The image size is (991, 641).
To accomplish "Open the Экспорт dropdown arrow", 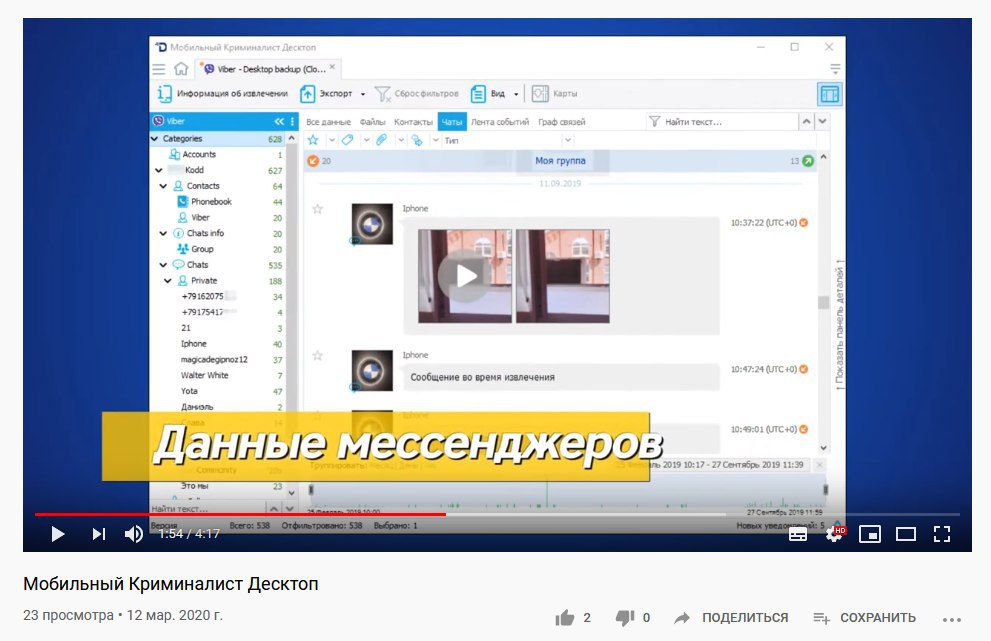I will (x=363, y=94).
